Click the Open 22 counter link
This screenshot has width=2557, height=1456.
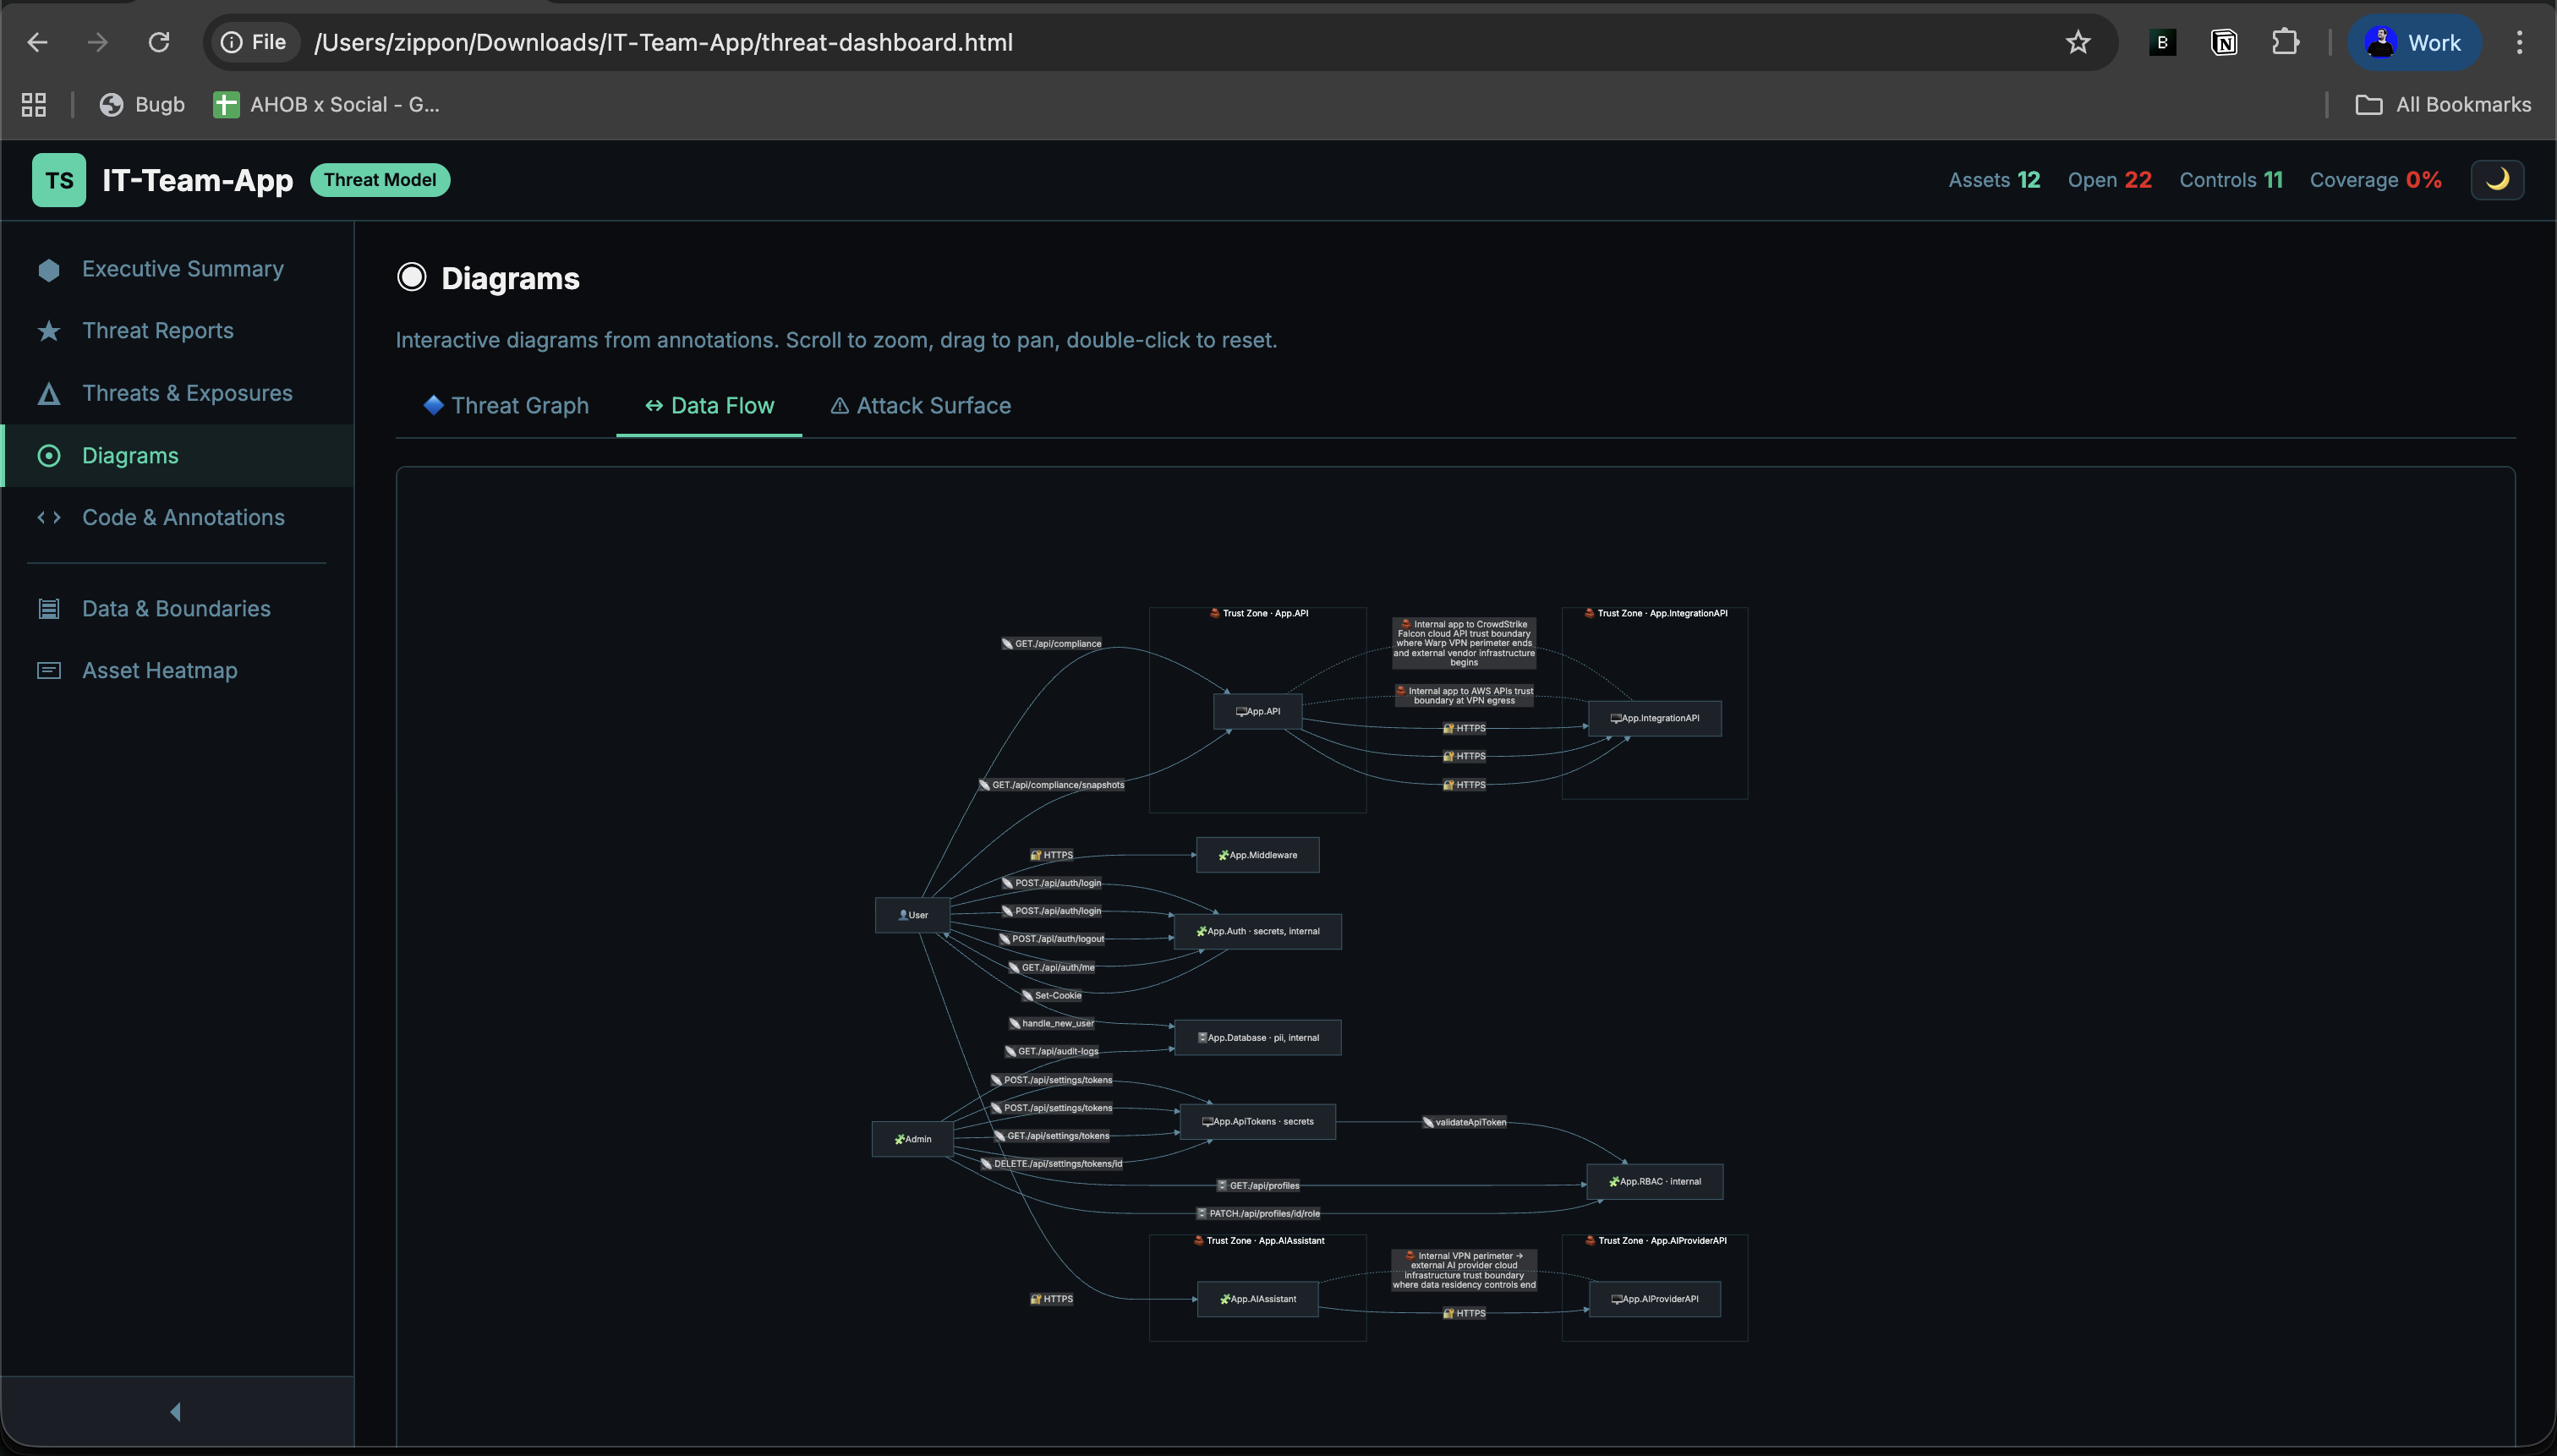2108,180
